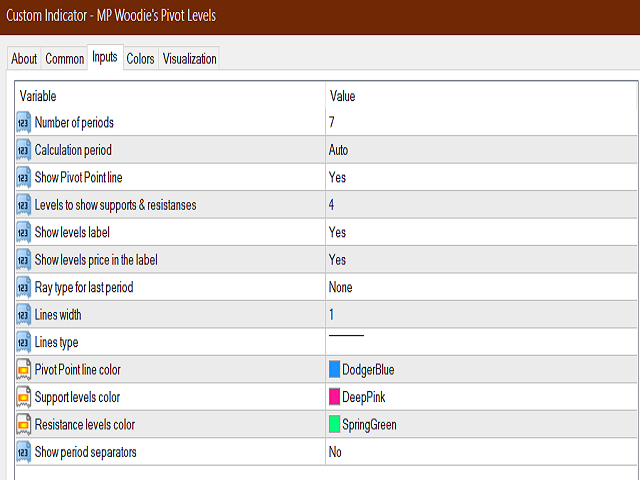
Task: Select the 'Show levels label' text
Action: coord(72,232)
